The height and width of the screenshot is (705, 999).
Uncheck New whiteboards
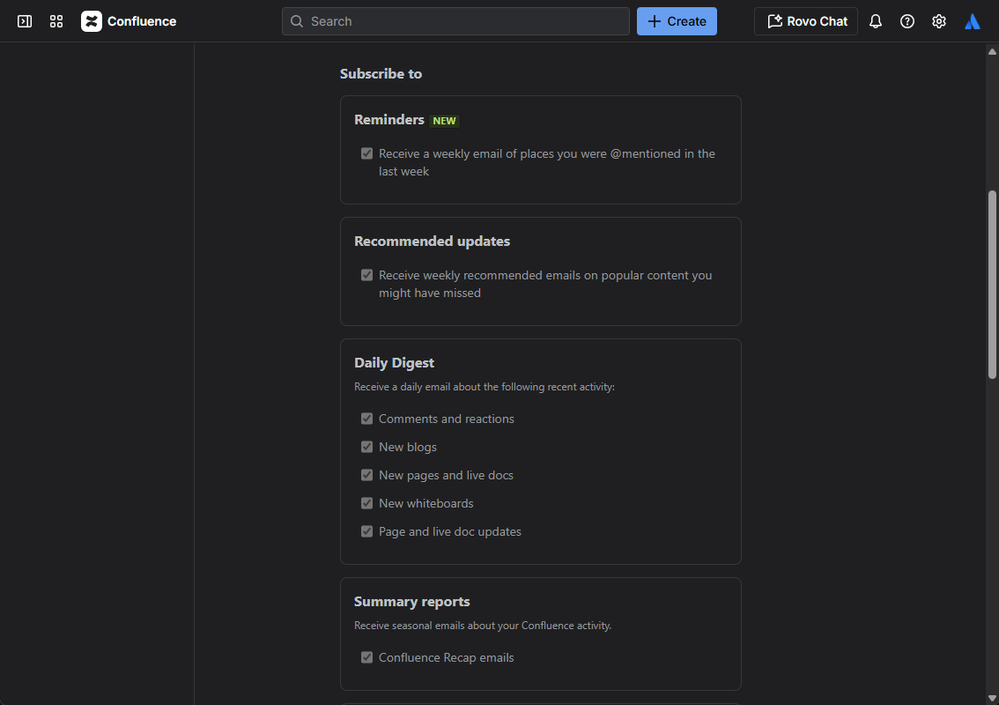[367, 503]
